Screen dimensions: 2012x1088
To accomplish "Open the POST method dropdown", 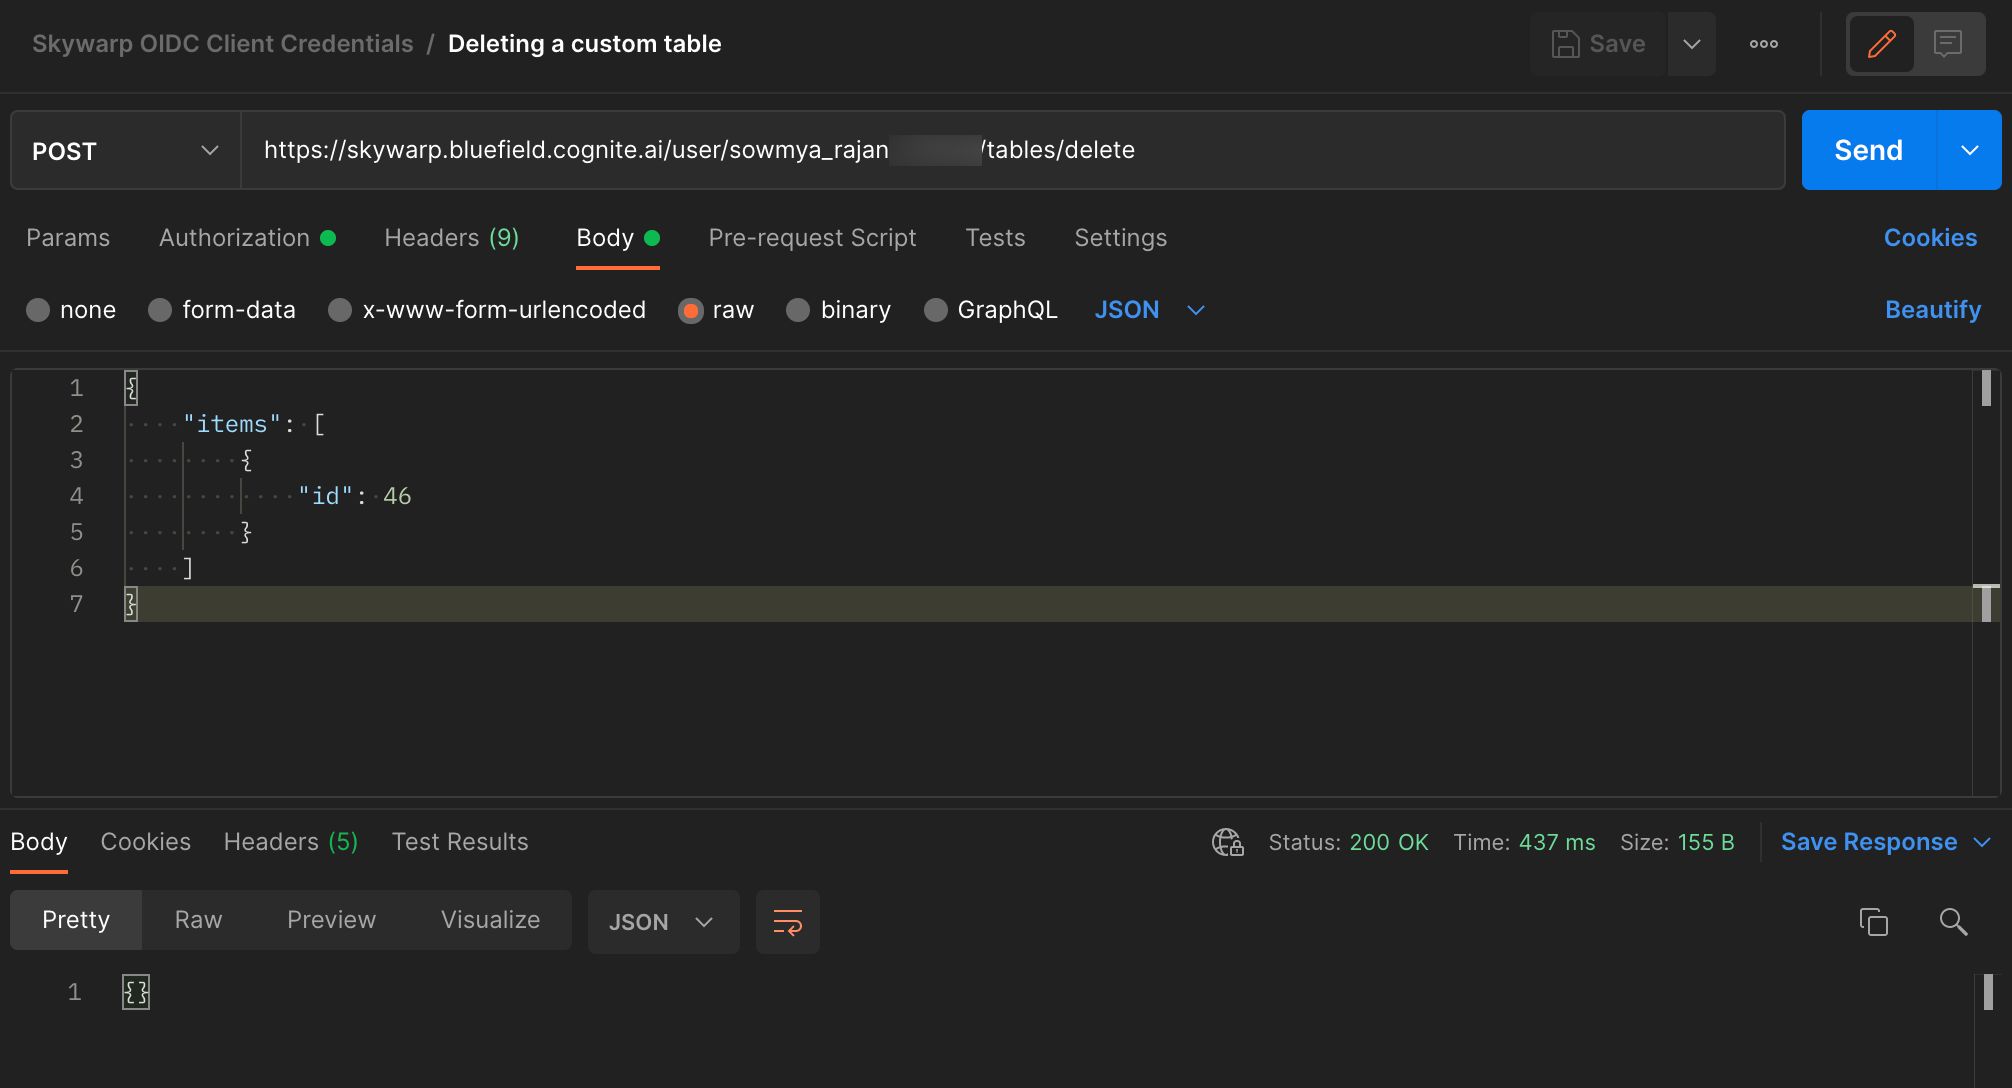I will click(126, 150).
